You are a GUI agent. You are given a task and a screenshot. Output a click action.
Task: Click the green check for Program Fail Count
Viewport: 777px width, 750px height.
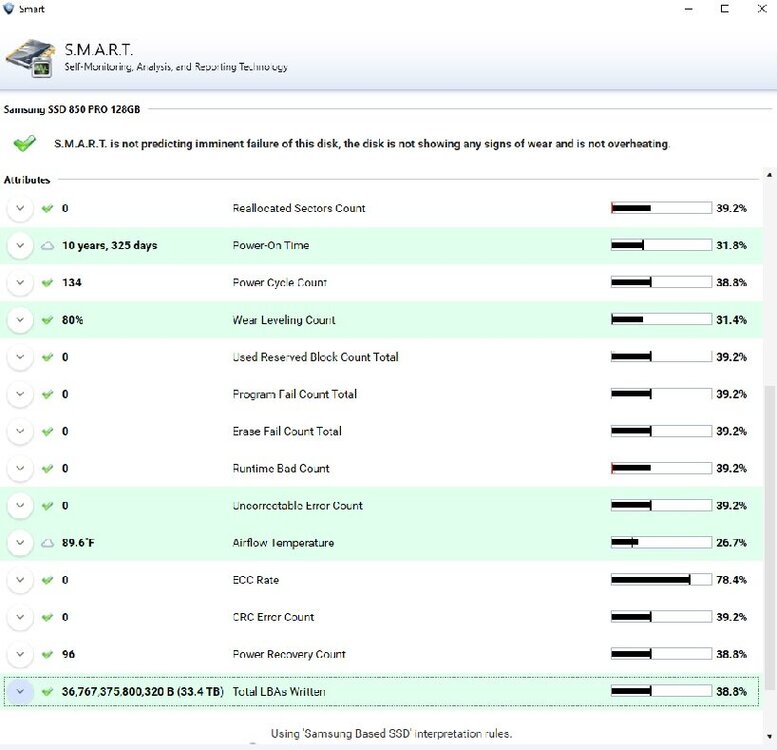pos(47,394)
